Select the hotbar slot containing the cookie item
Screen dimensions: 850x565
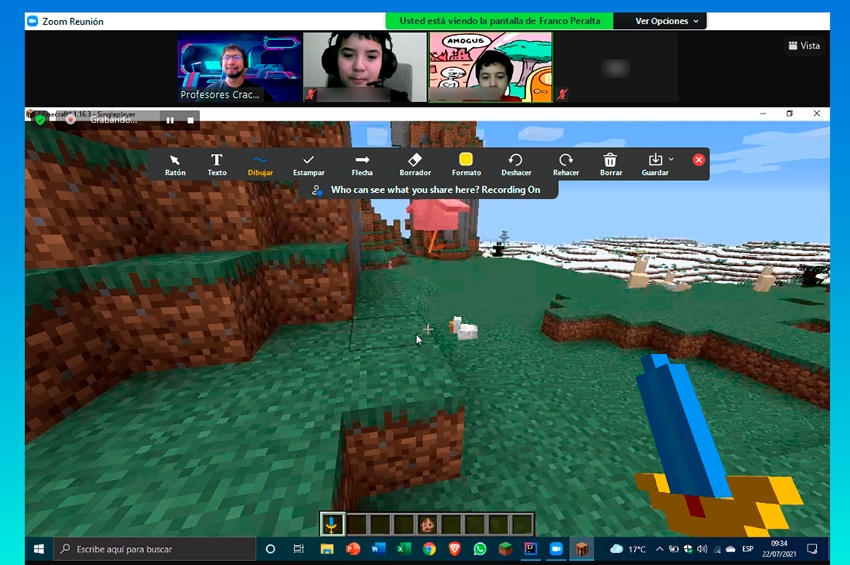tap(428, 524)
